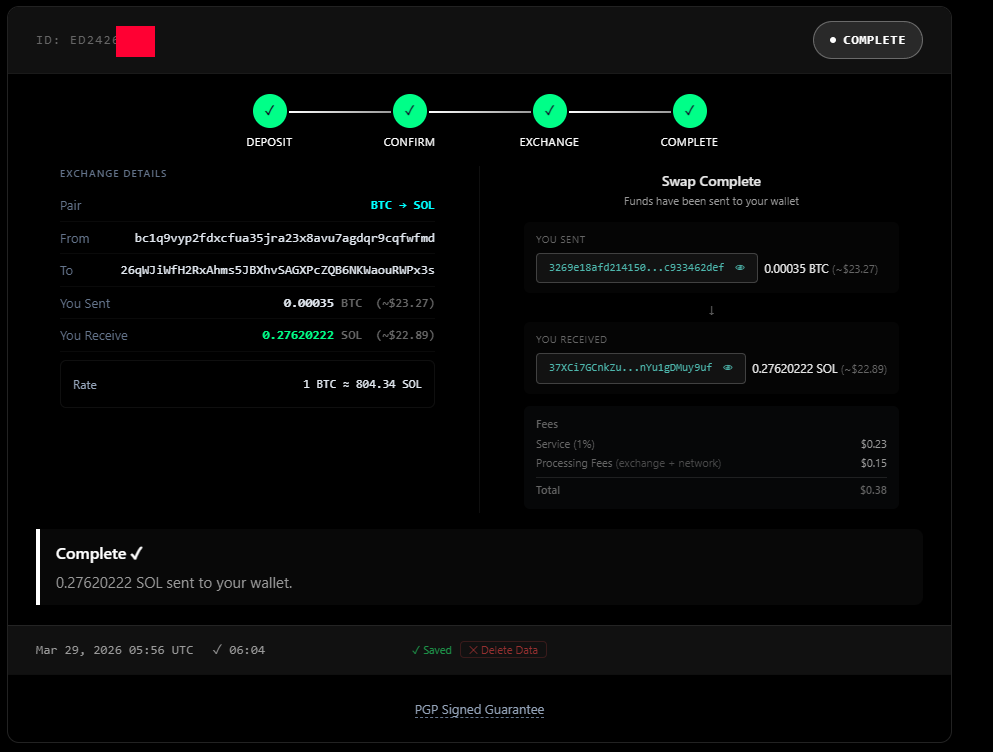The image size is (993, 752).
Task: Click the completion time 06:04
Action: pyautogui.click(x=246, y=650)
